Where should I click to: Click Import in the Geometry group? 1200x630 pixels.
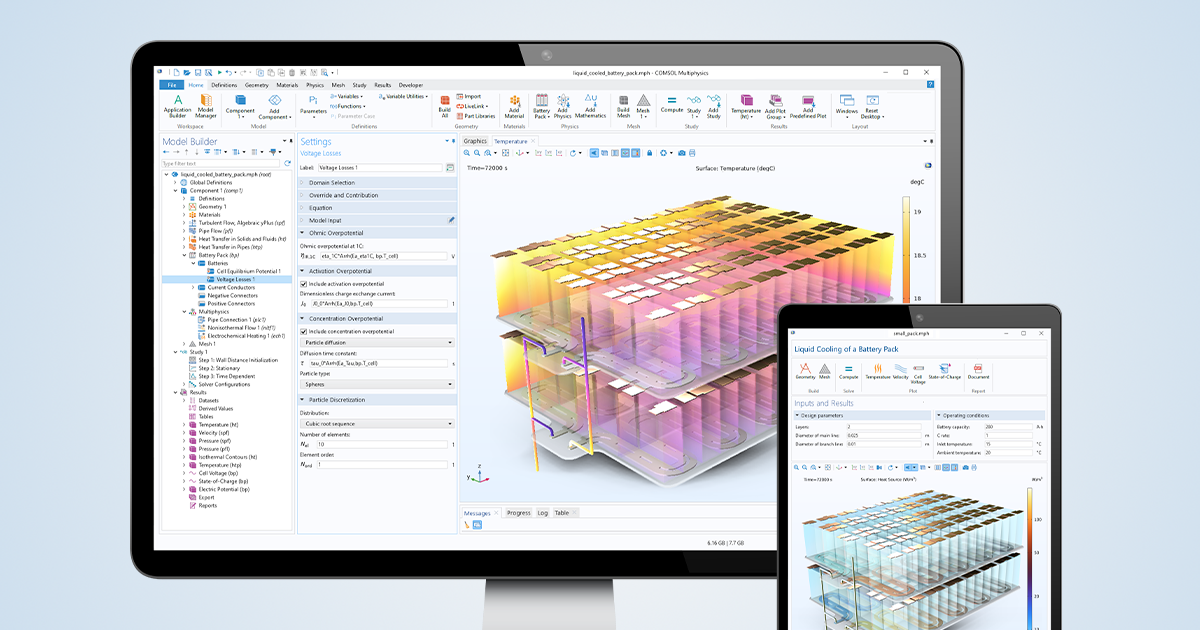click(469, 96)
